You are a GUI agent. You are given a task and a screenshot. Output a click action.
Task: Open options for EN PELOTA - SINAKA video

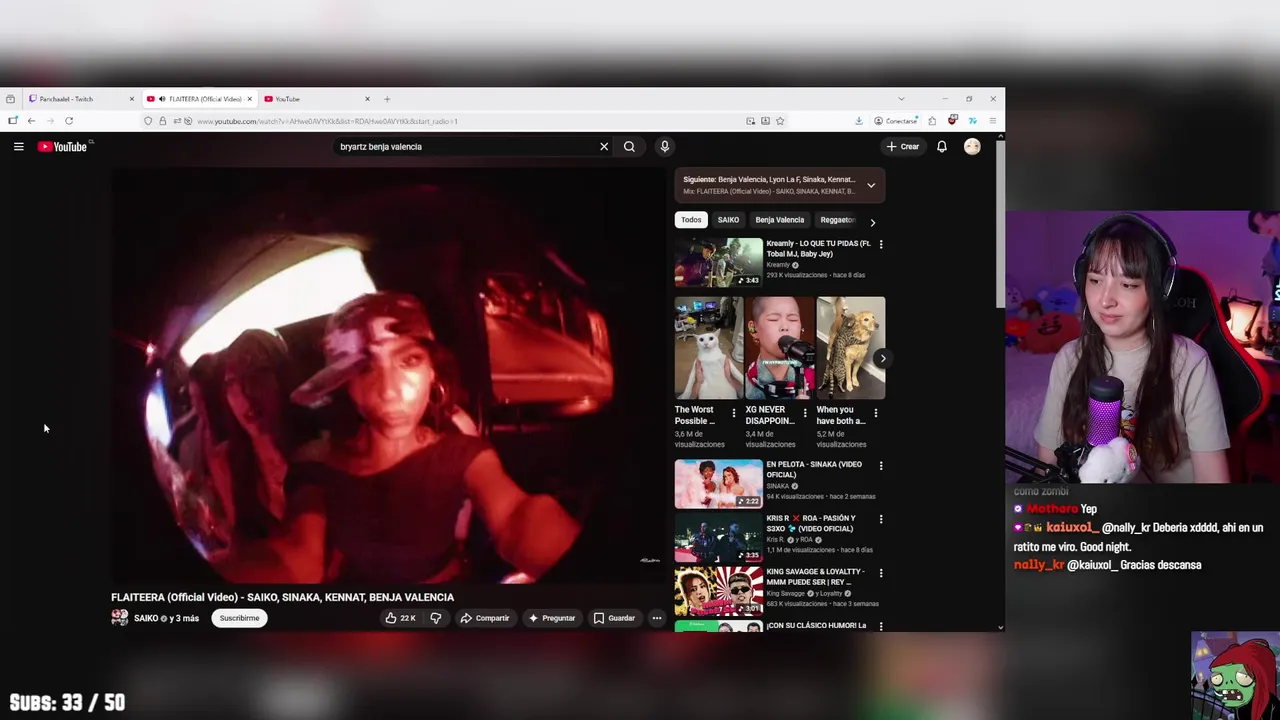(x=881, y=465)
